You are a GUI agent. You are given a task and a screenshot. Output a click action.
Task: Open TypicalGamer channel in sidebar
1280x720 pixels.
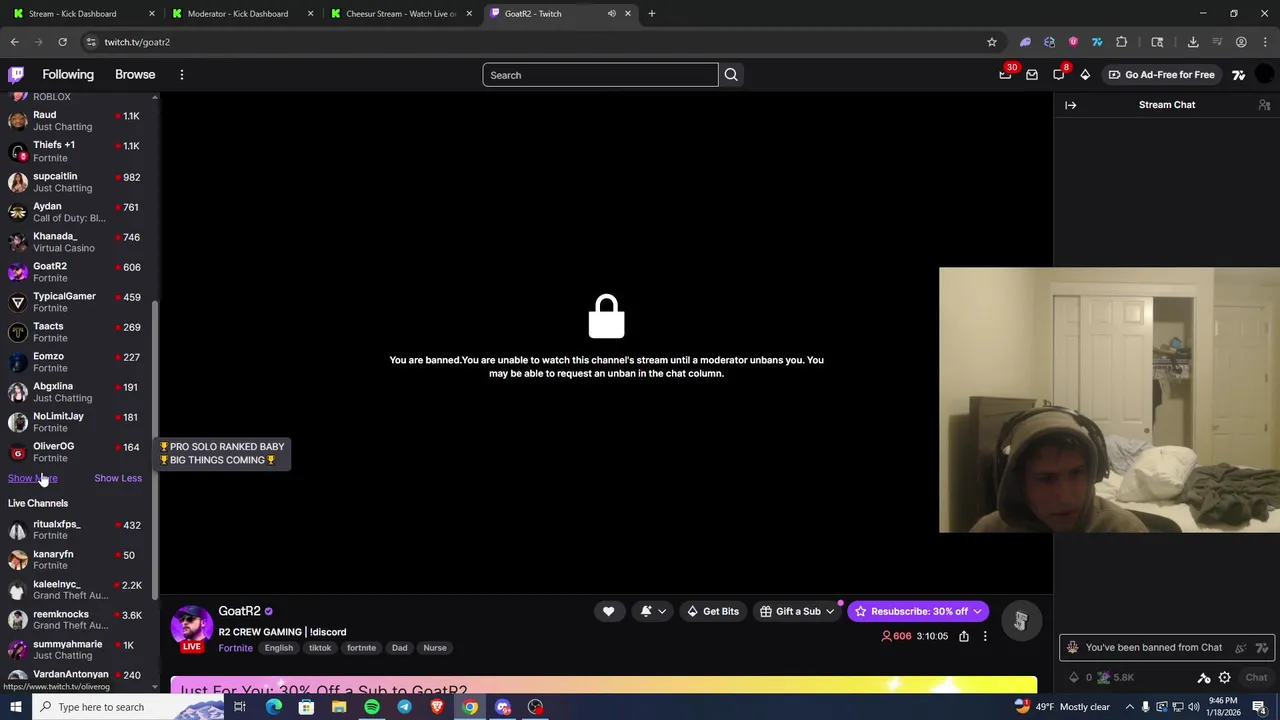click(77, 302)
